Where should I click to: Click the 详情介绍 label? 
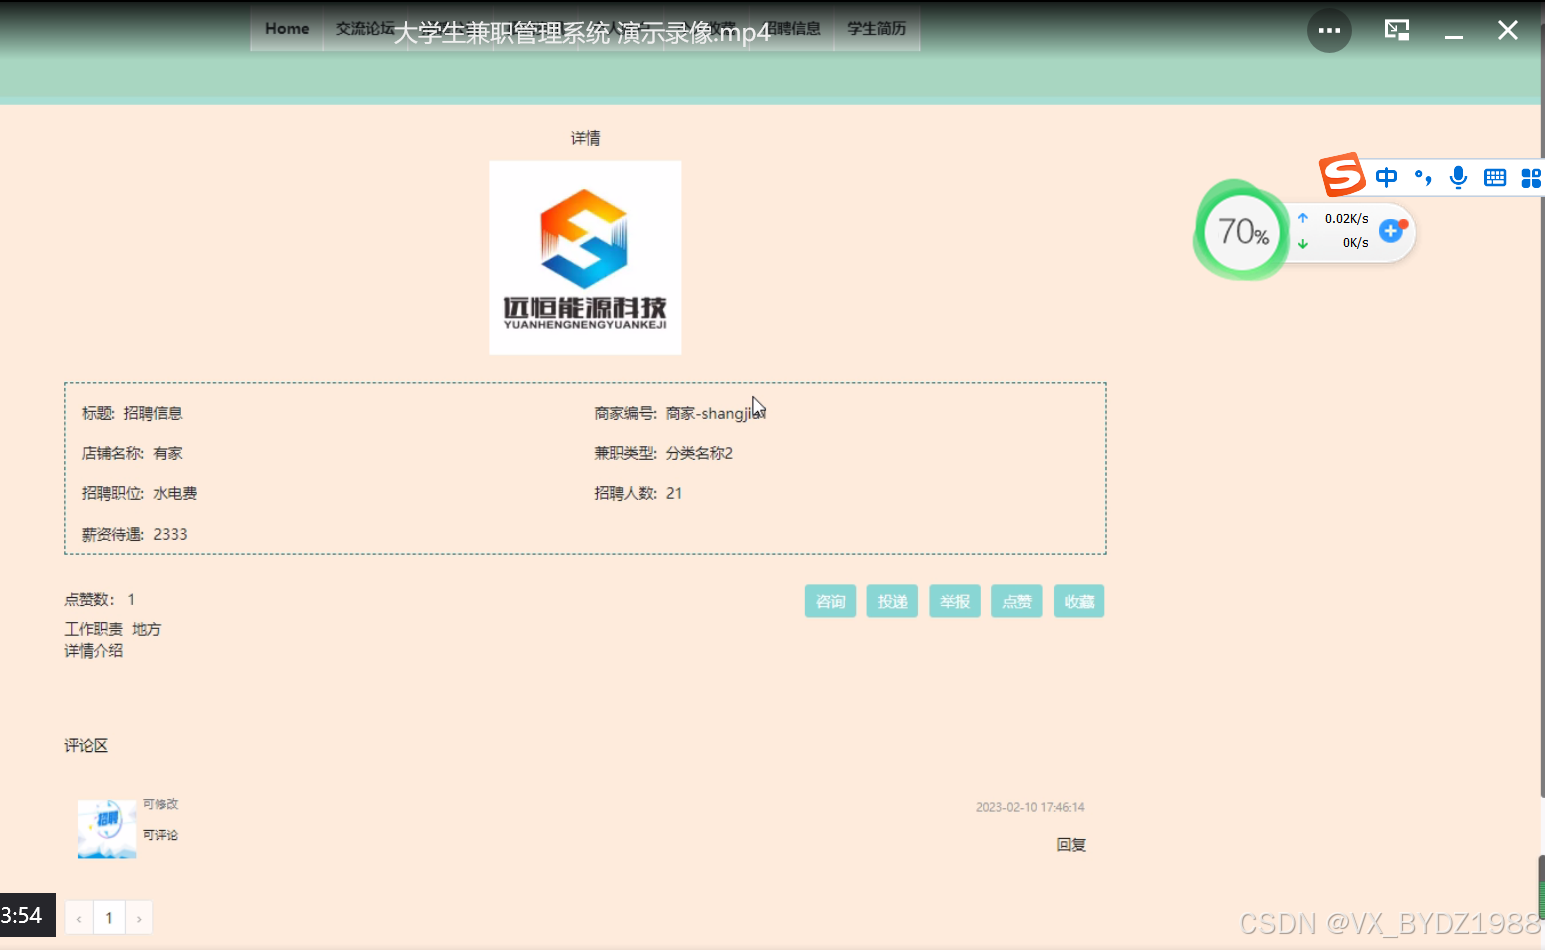point(94,650)
